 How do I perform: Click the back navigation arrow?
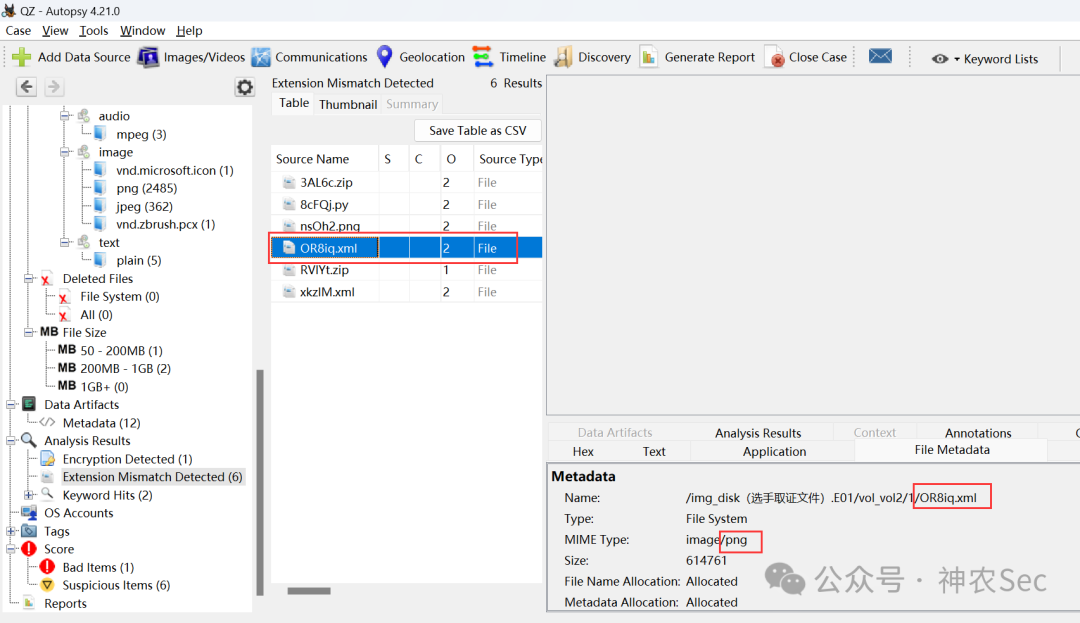26,87
